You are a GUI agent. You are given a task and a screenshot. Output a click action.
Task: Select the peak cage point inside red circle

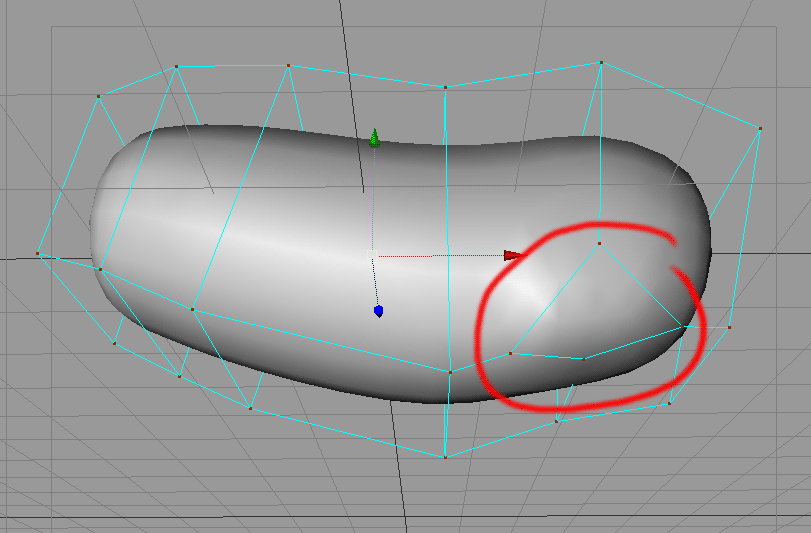[599, 243]
